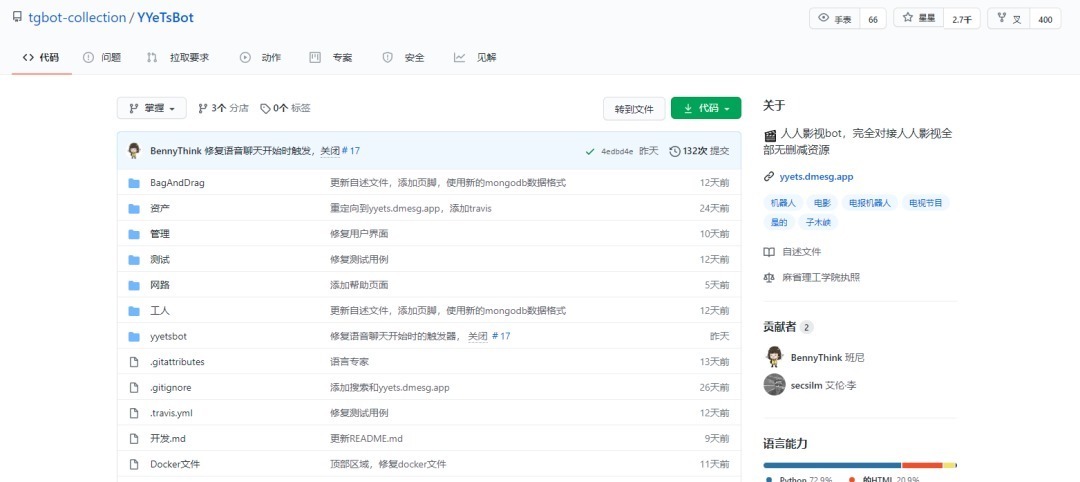Click the BagAndDrag folder icon
The image size is (1080, 482).
(x=134, y=182)
